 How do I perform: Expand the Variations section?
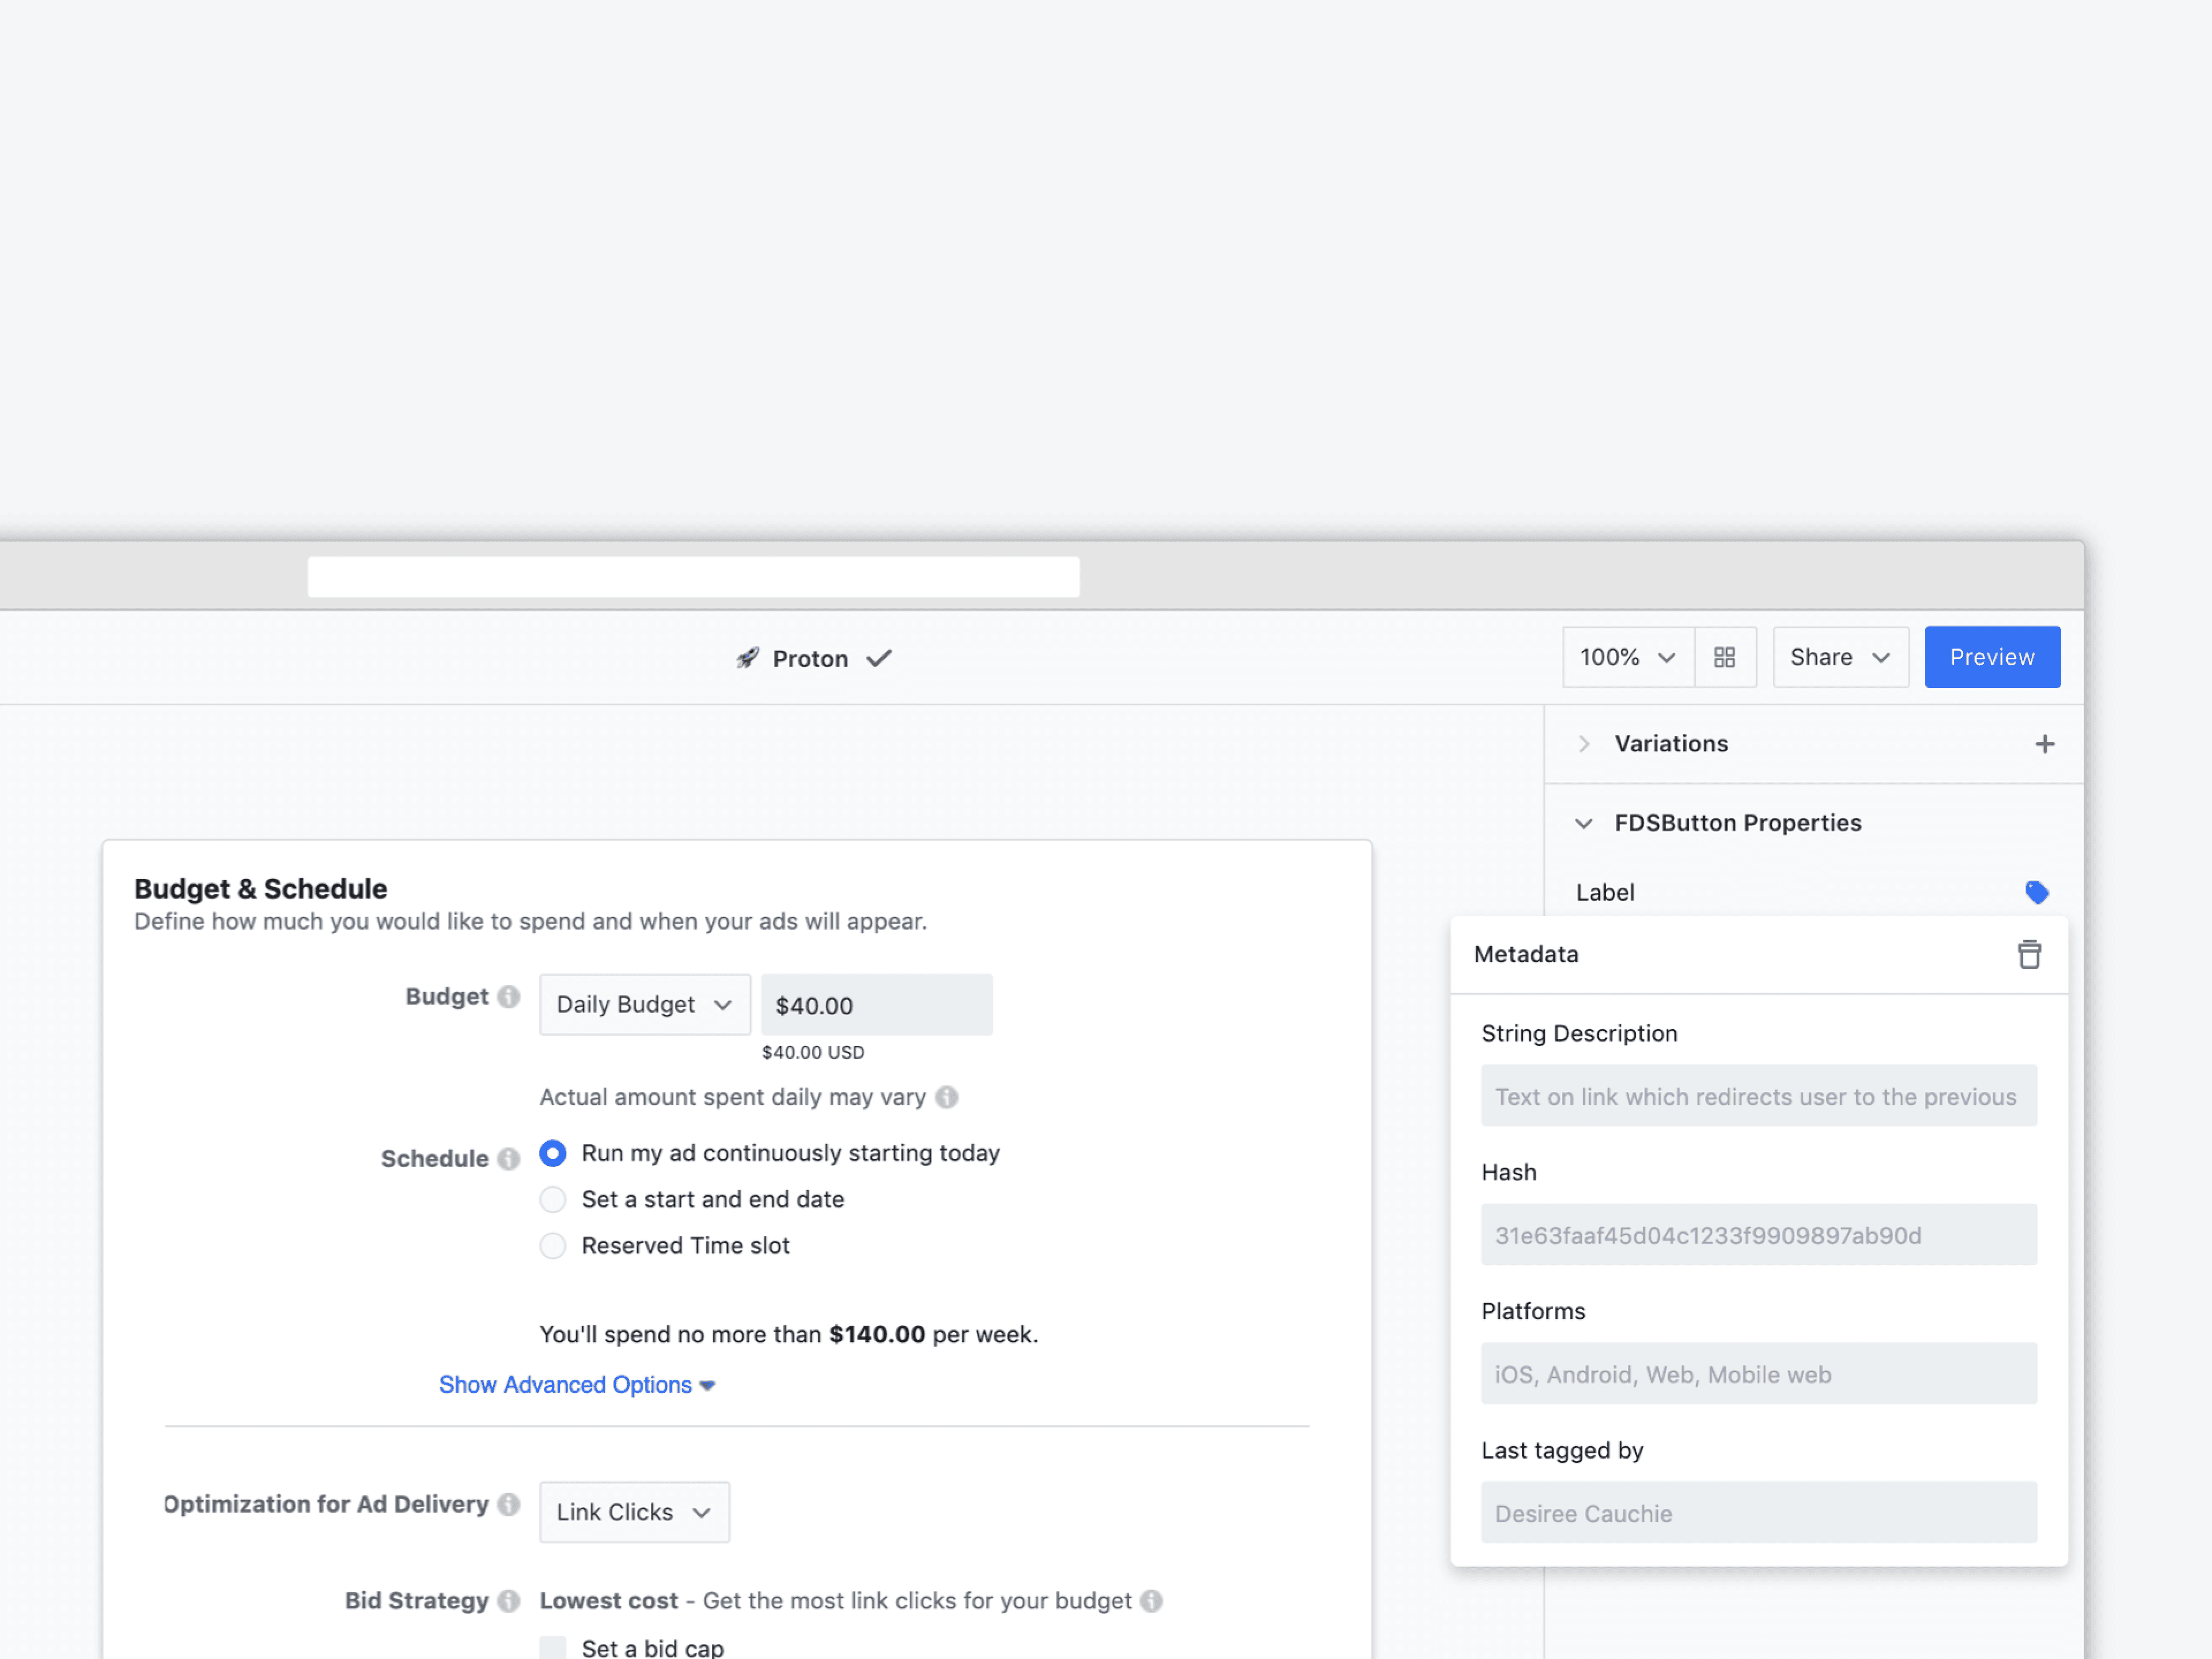click(x=1584, y=744)
